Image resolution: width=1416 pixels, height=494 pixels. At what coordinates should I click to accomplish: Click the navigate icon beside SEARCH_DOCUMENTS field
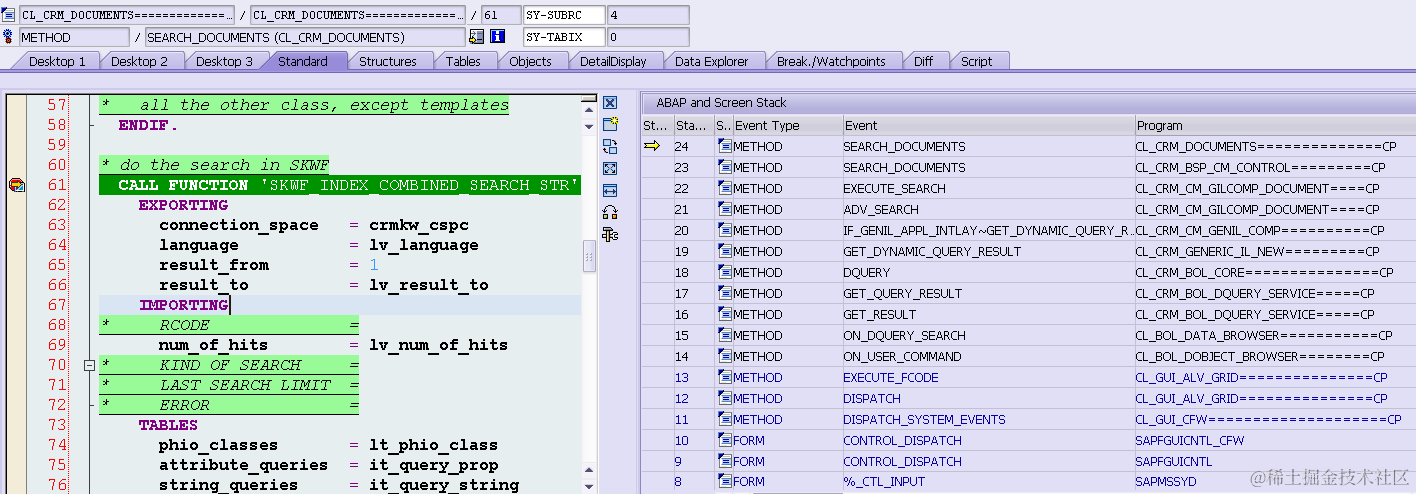[x=477, y=37]
